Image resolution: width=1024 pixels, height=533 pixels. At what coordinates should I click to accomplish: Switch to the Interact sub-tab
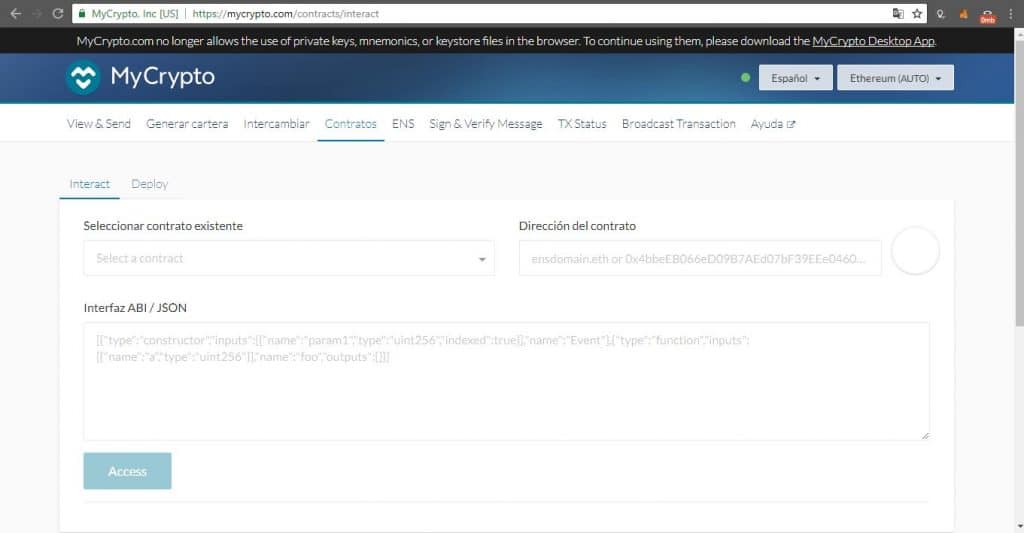point(89,184)
